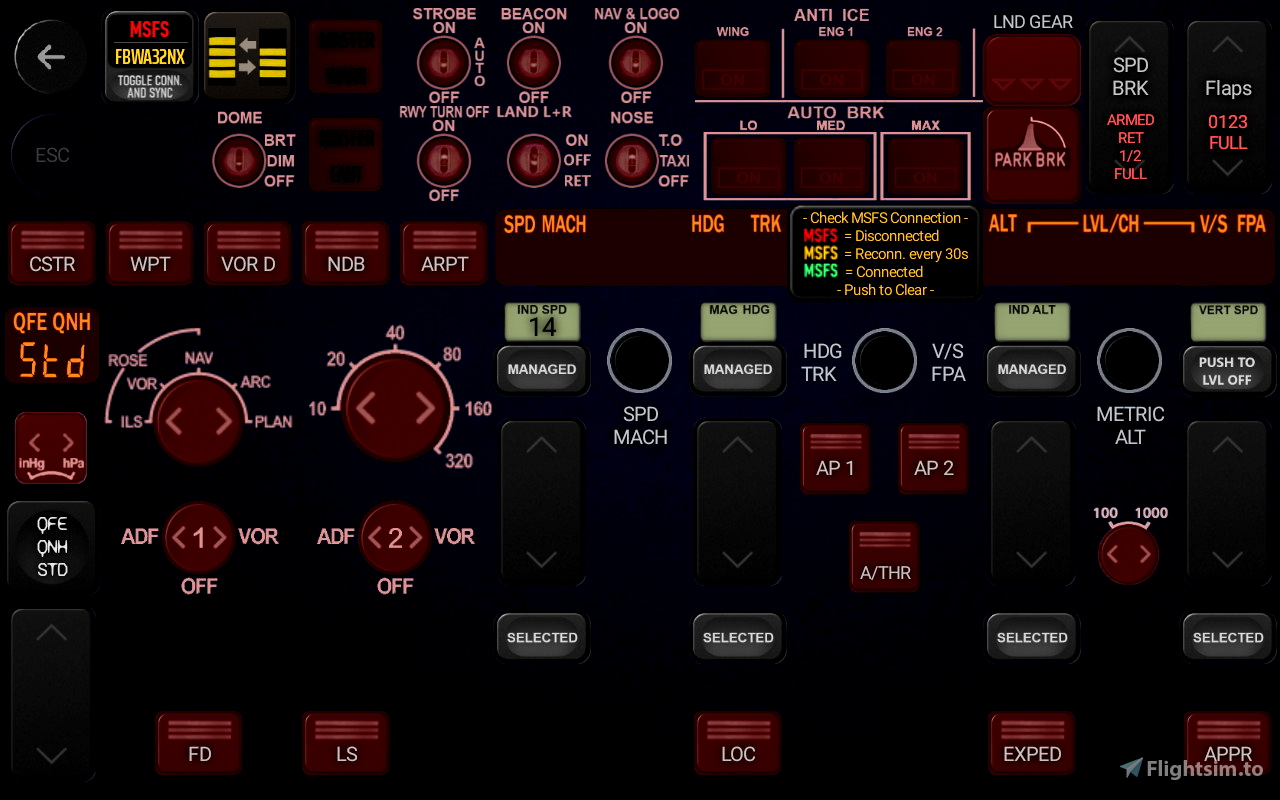Lower baro setting with the bottom-left slider down arrow
Viewport: 1280px width, 800px height.
(51, 755)
